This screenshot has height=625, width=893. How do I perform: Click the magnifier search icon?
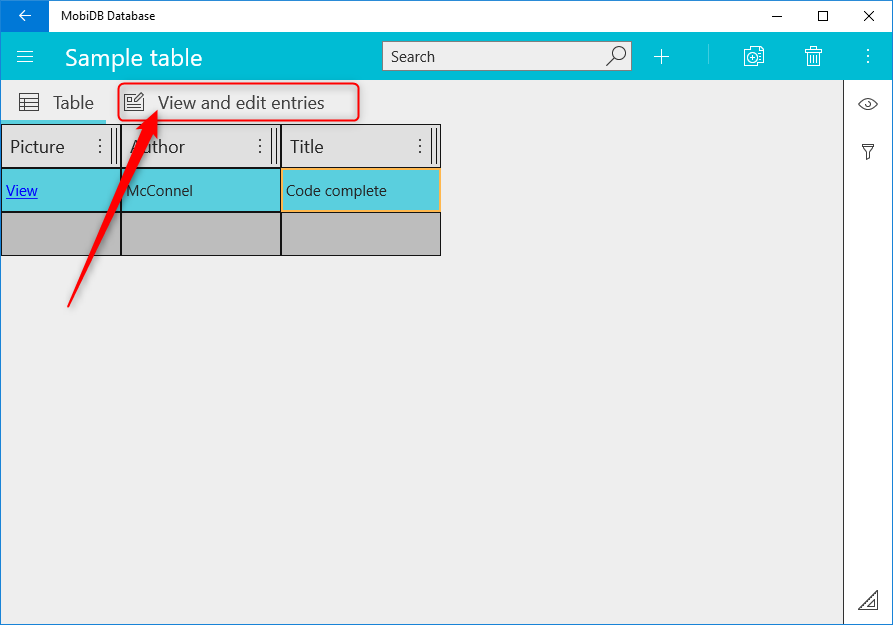[x=616, y=56]
